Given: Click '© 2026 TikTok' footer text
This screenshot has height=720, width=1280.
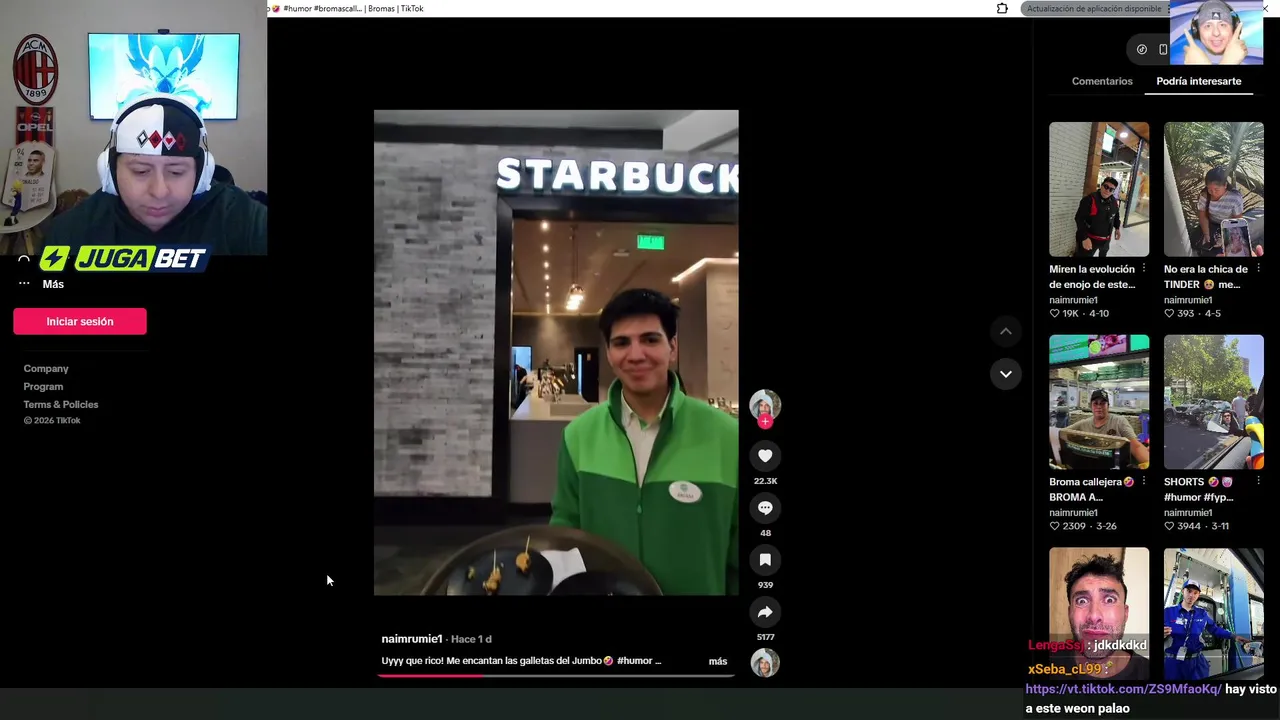Looking at the screenshot, I should point(52,421).
